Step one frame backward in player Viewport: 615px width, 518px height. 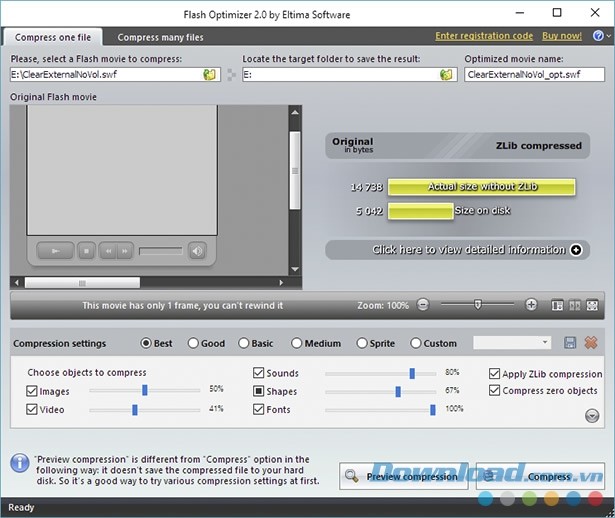click(x=108, y=251)
